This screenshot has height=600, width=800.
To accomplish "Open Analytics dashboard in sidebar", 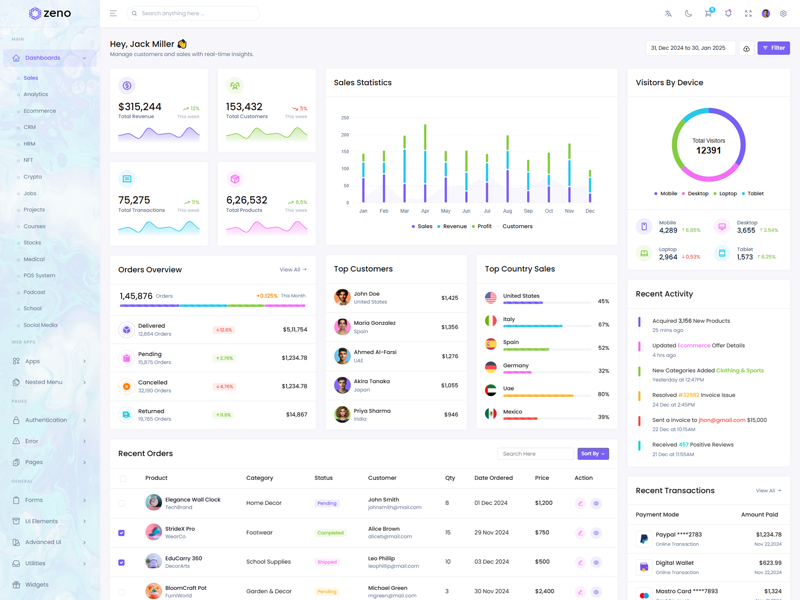I will [x=36, y=94].
